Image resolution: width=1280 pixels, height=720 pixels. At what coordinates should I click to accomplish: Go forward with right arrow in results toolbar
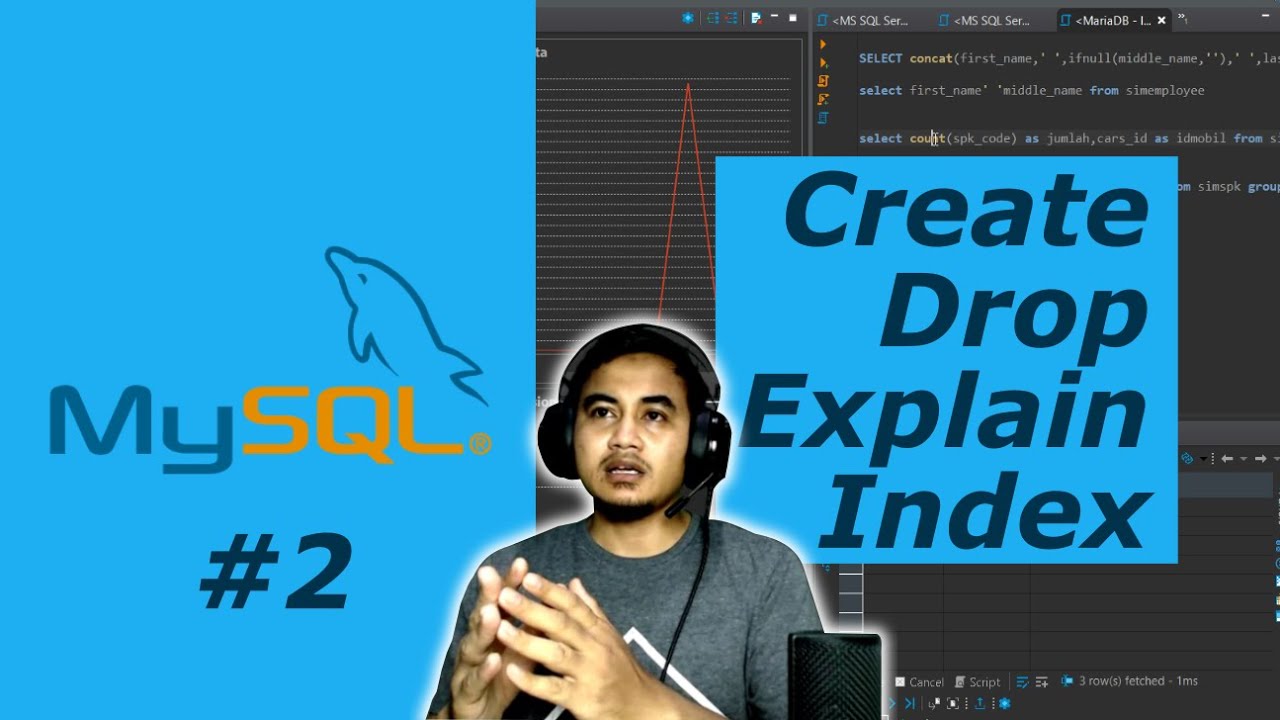coord(1260,459)
